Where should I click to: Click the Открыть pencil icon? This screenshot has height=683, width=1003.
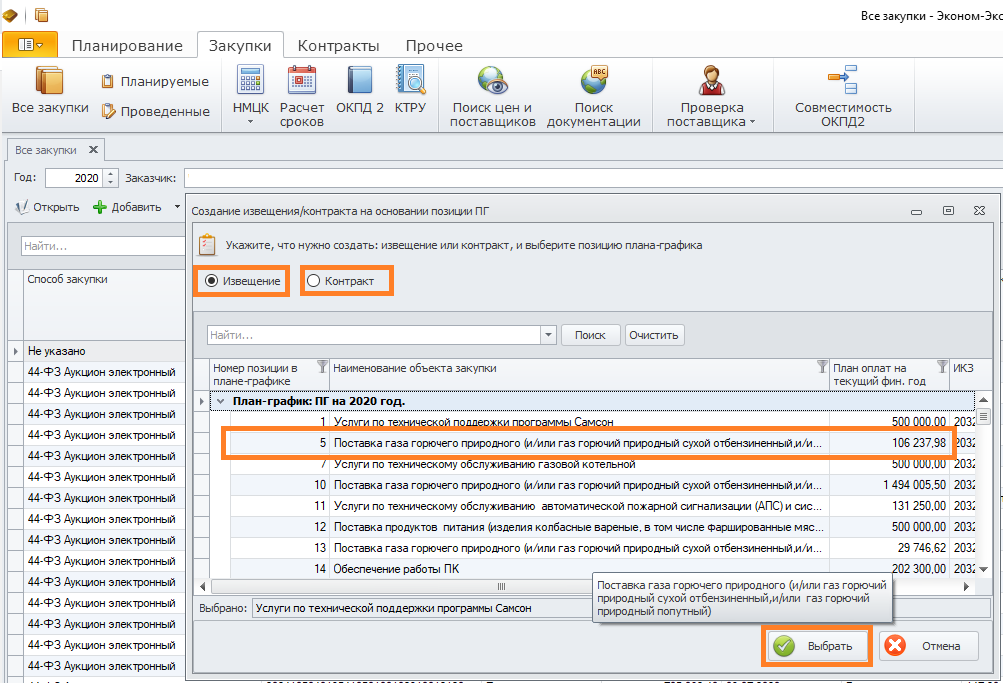coord(22,207)
